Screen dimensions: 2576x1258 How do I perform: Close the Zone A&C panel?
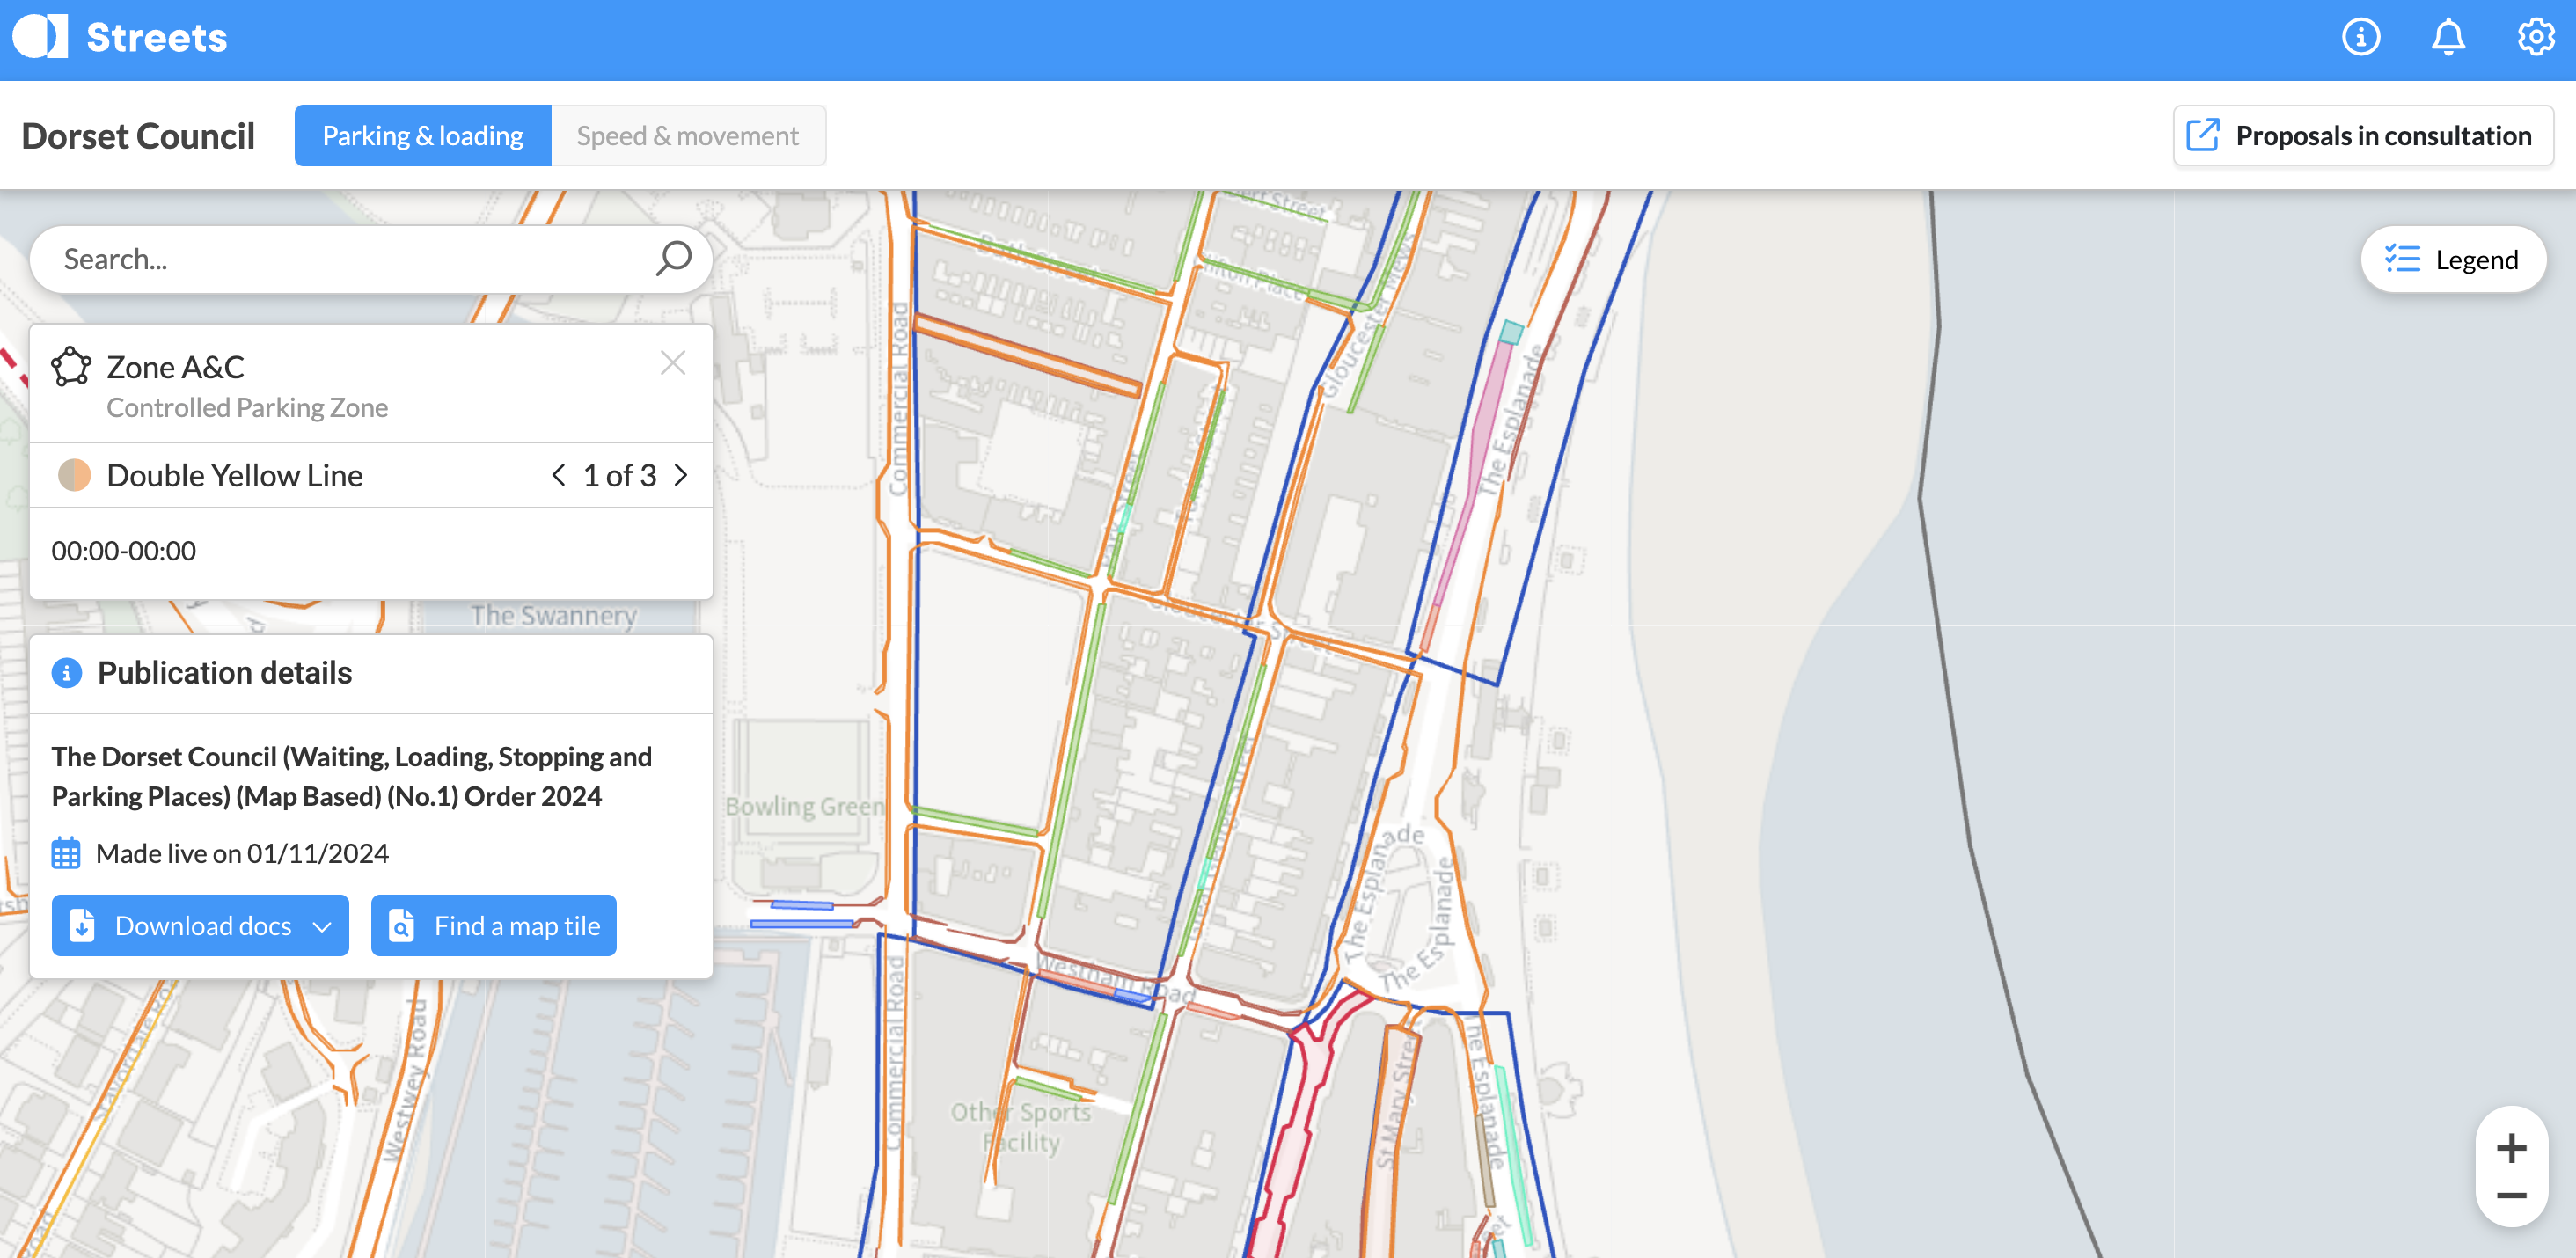(x=673, y=363)
